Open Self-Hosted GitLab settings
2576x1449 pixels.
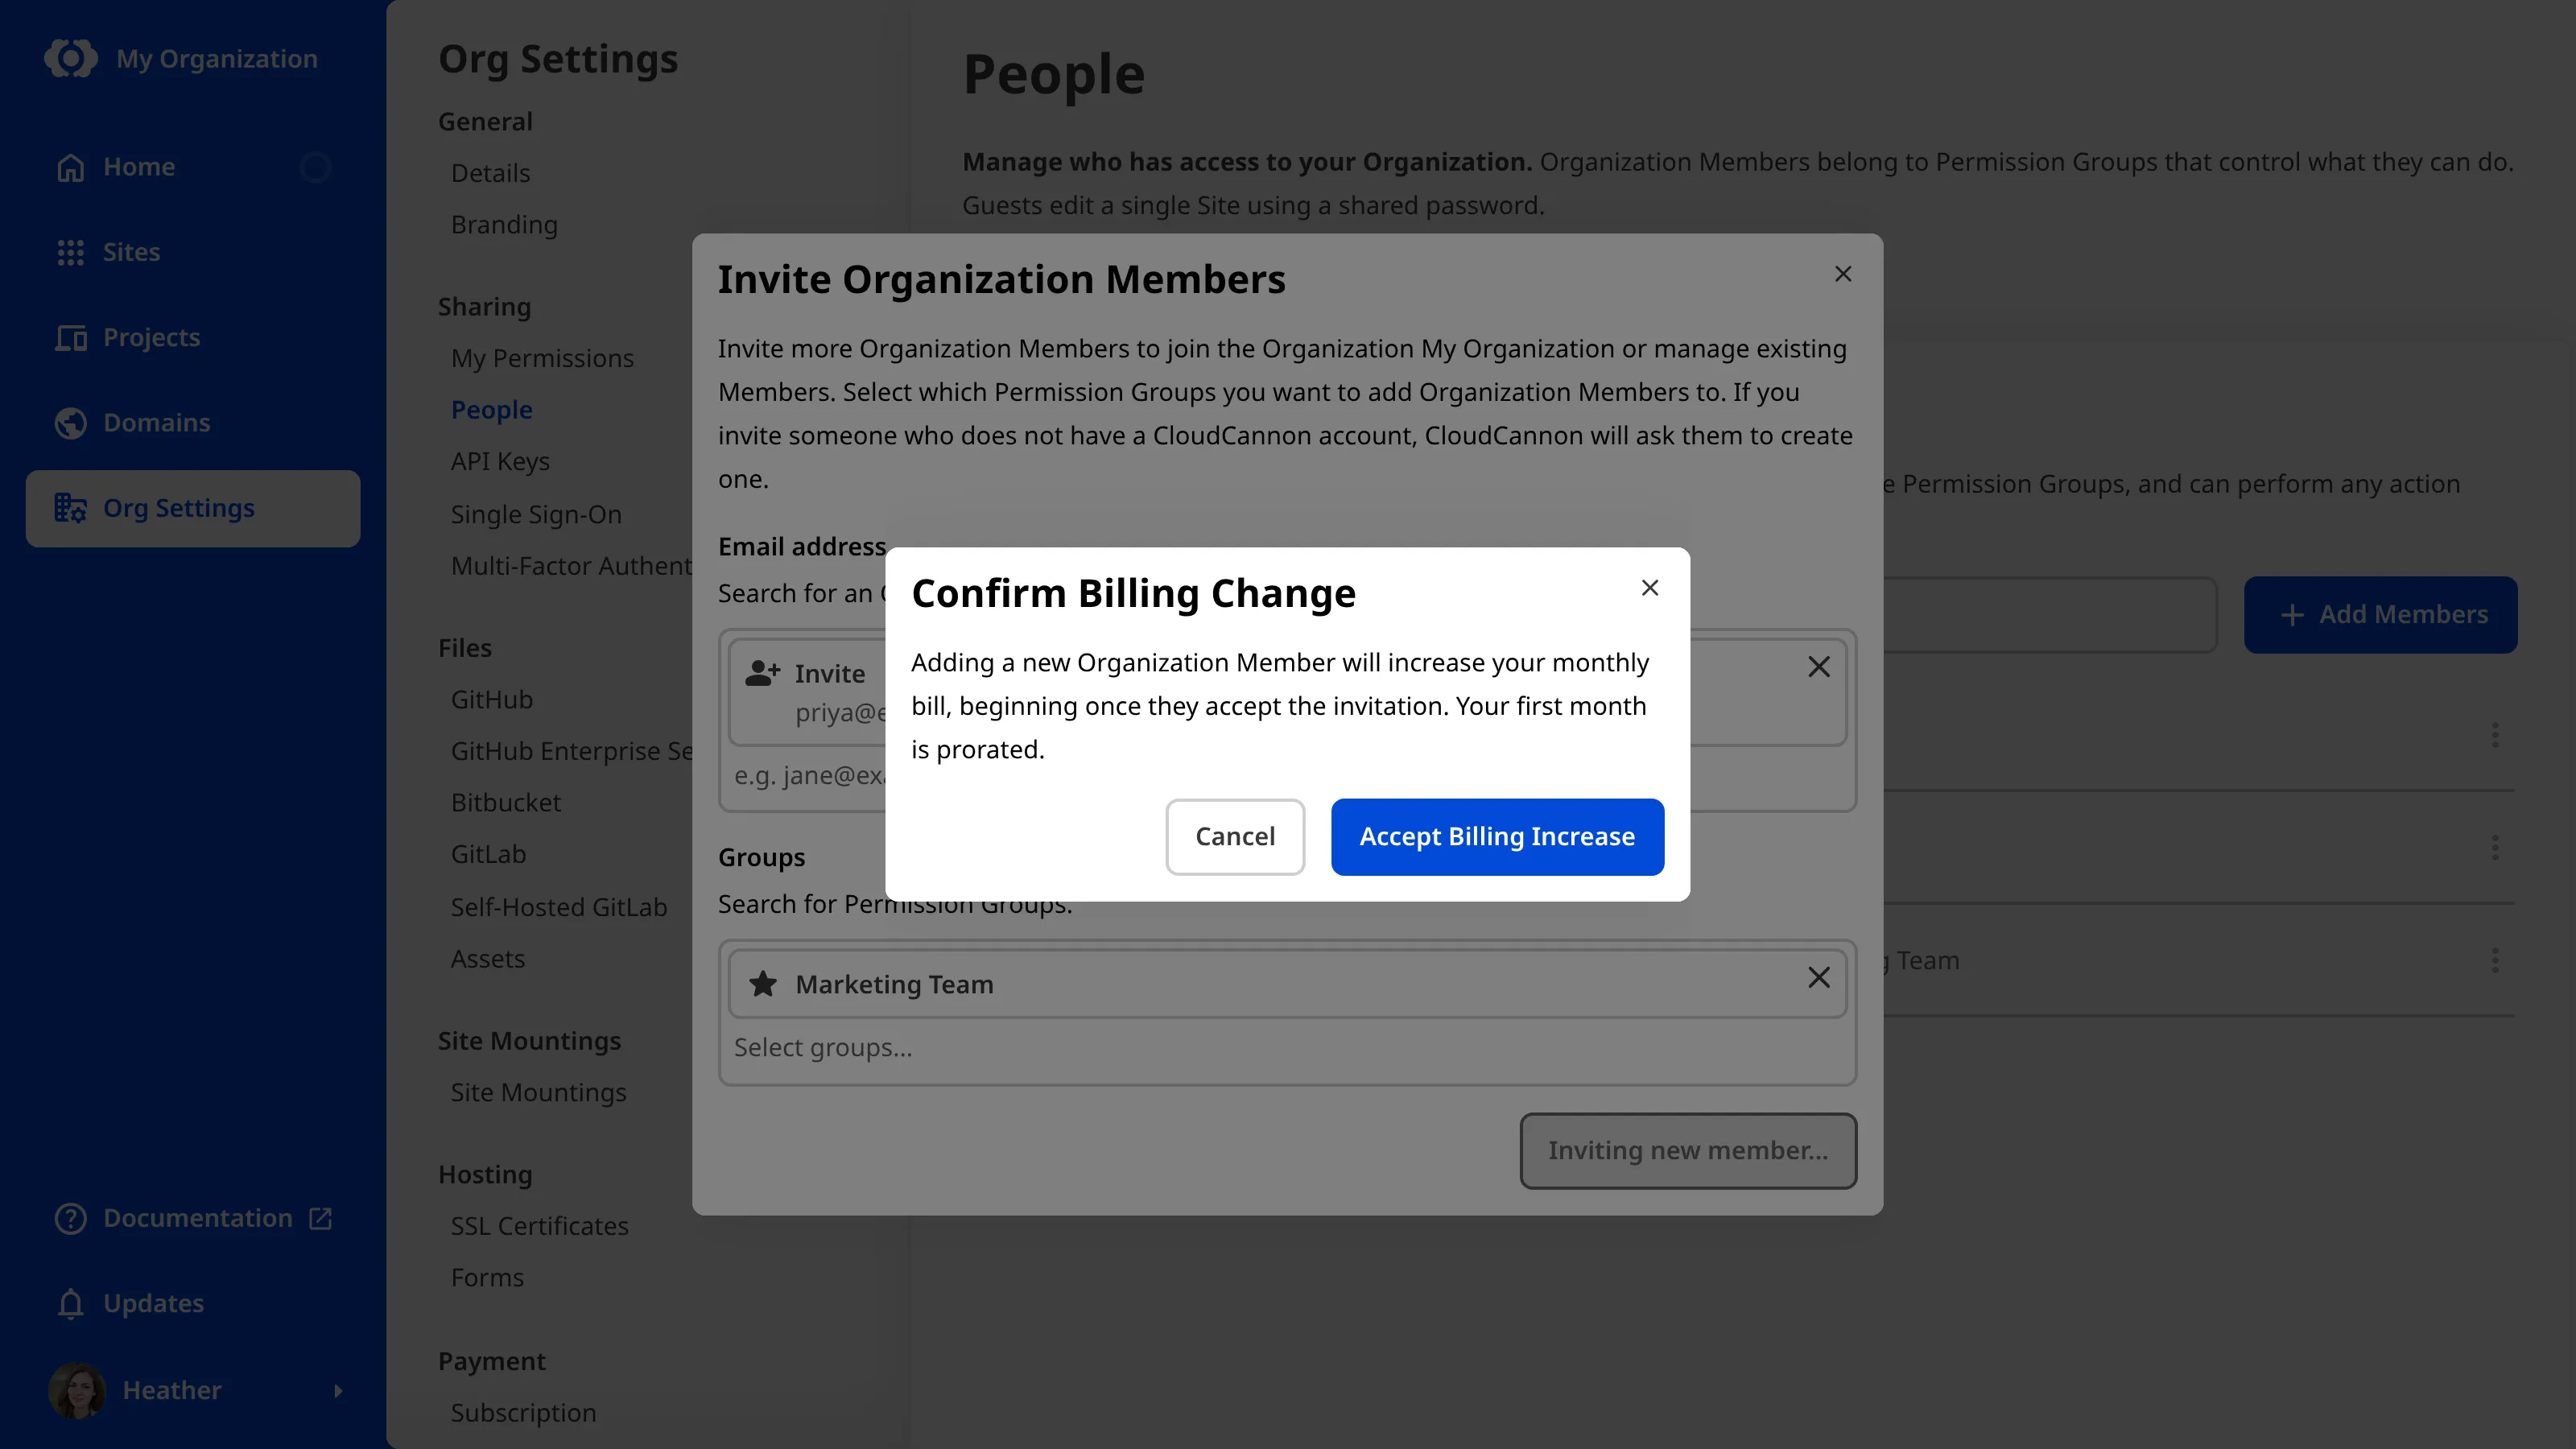click(559, 908)
